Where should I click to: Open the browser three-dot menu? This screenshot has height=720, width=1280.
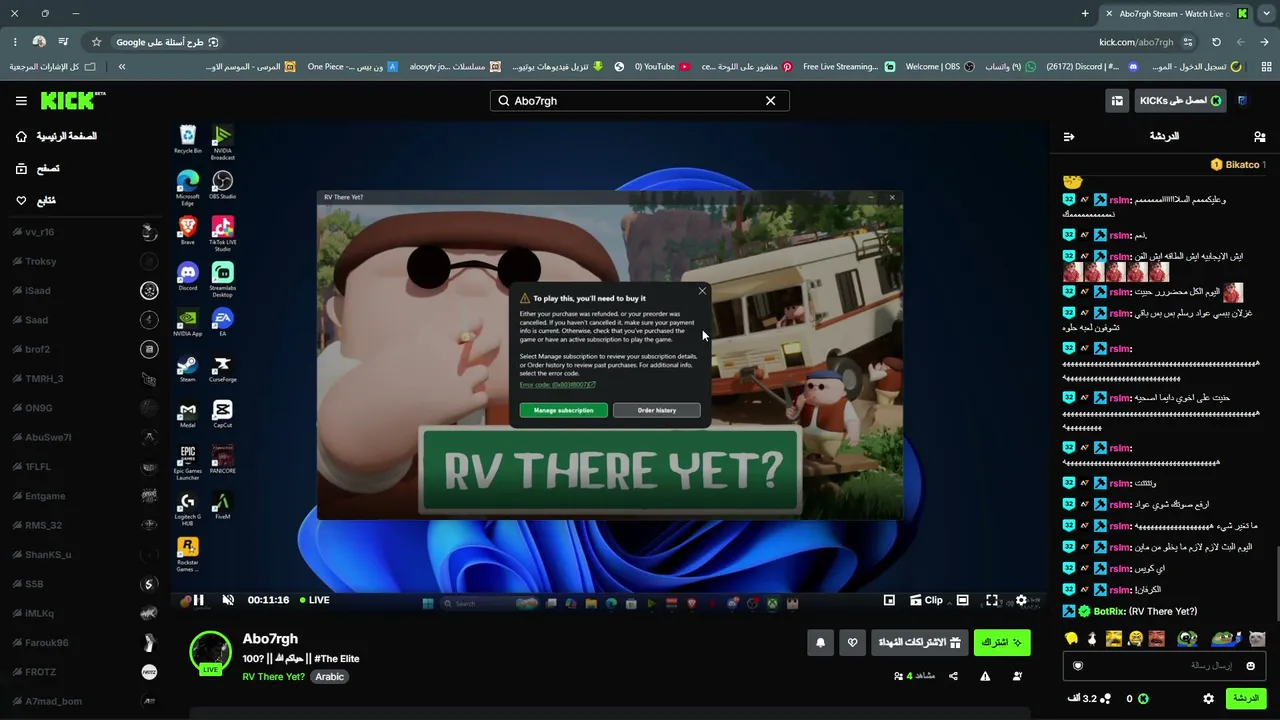coord(14,42)
